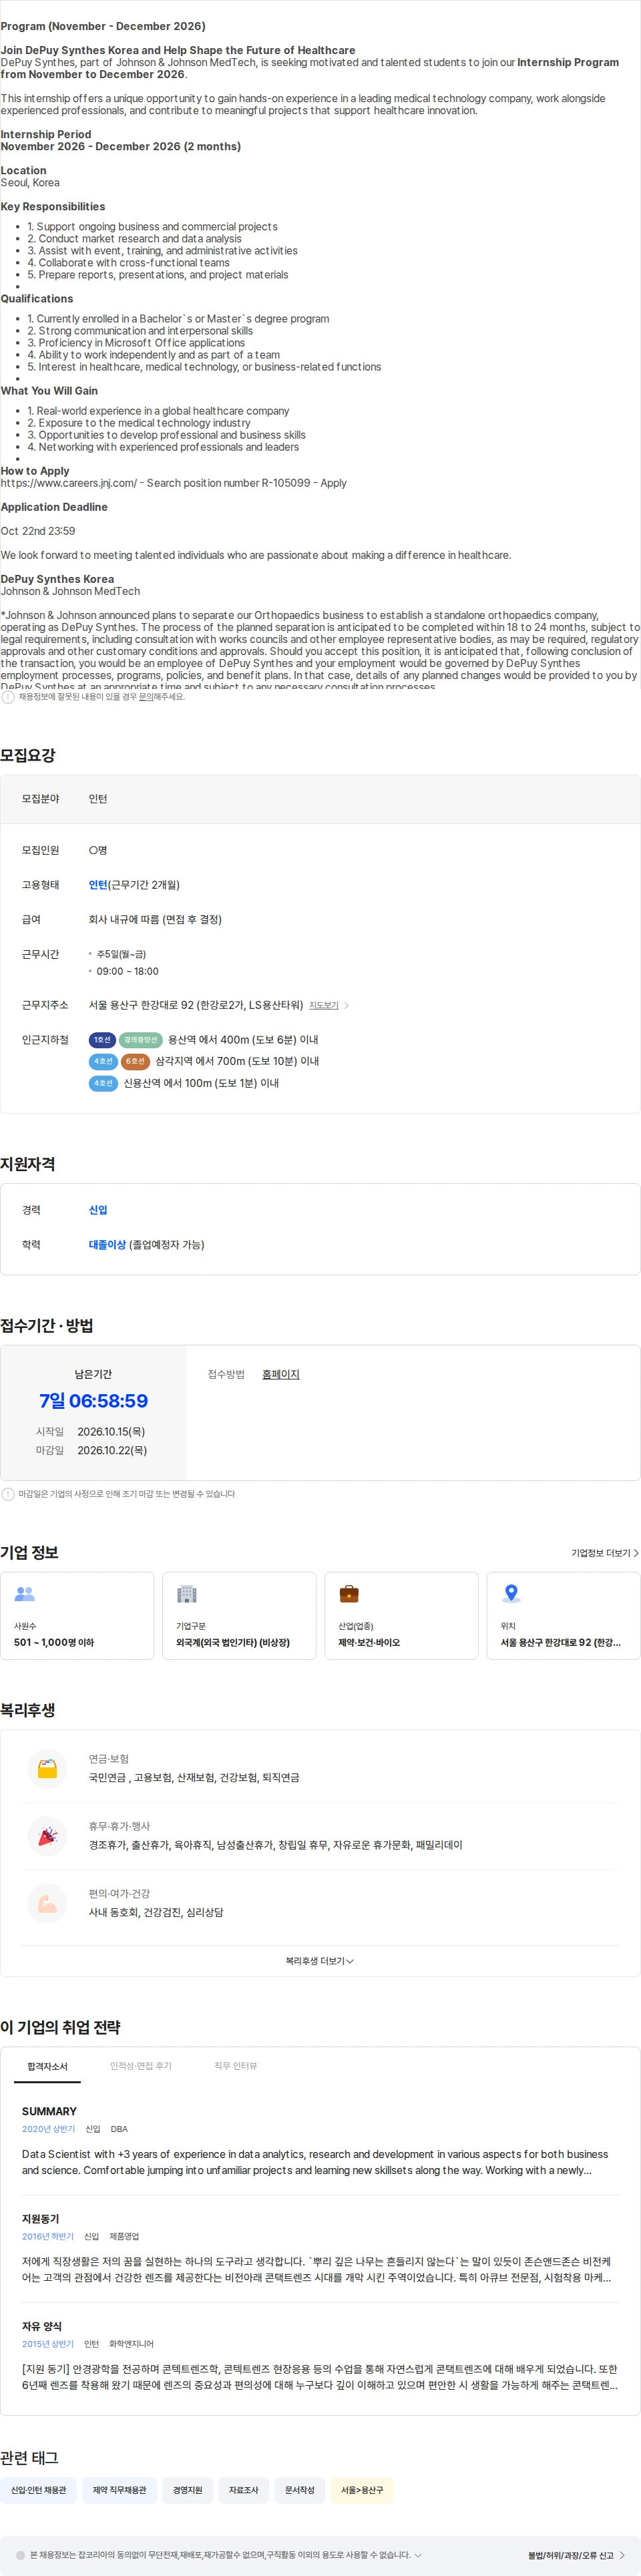Click the 연금·보험 benefits icon
Viewport: 641px width, 2576px height.
point(47,1769)
